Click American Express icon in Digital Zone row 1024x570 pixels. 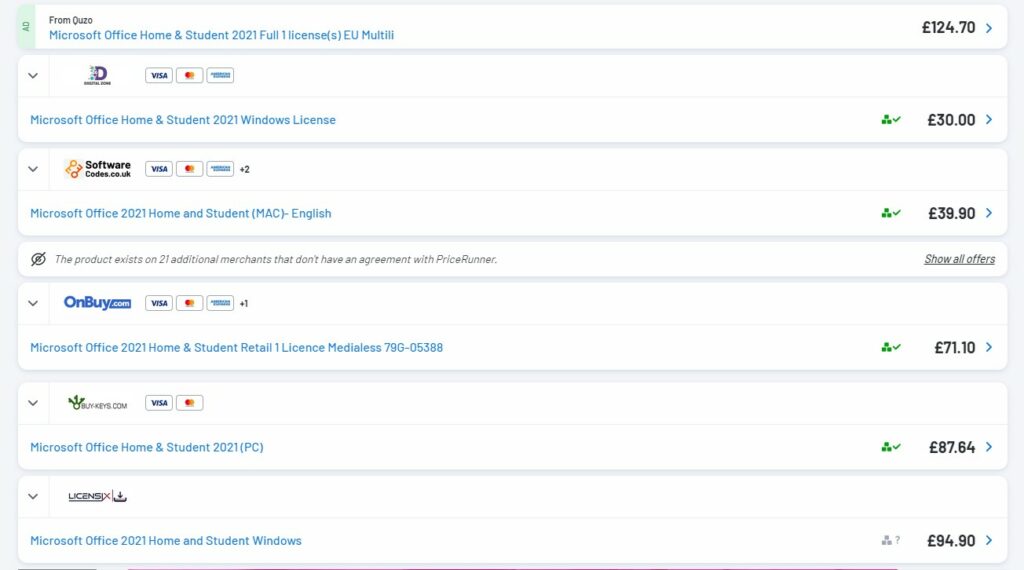[220, 76]
